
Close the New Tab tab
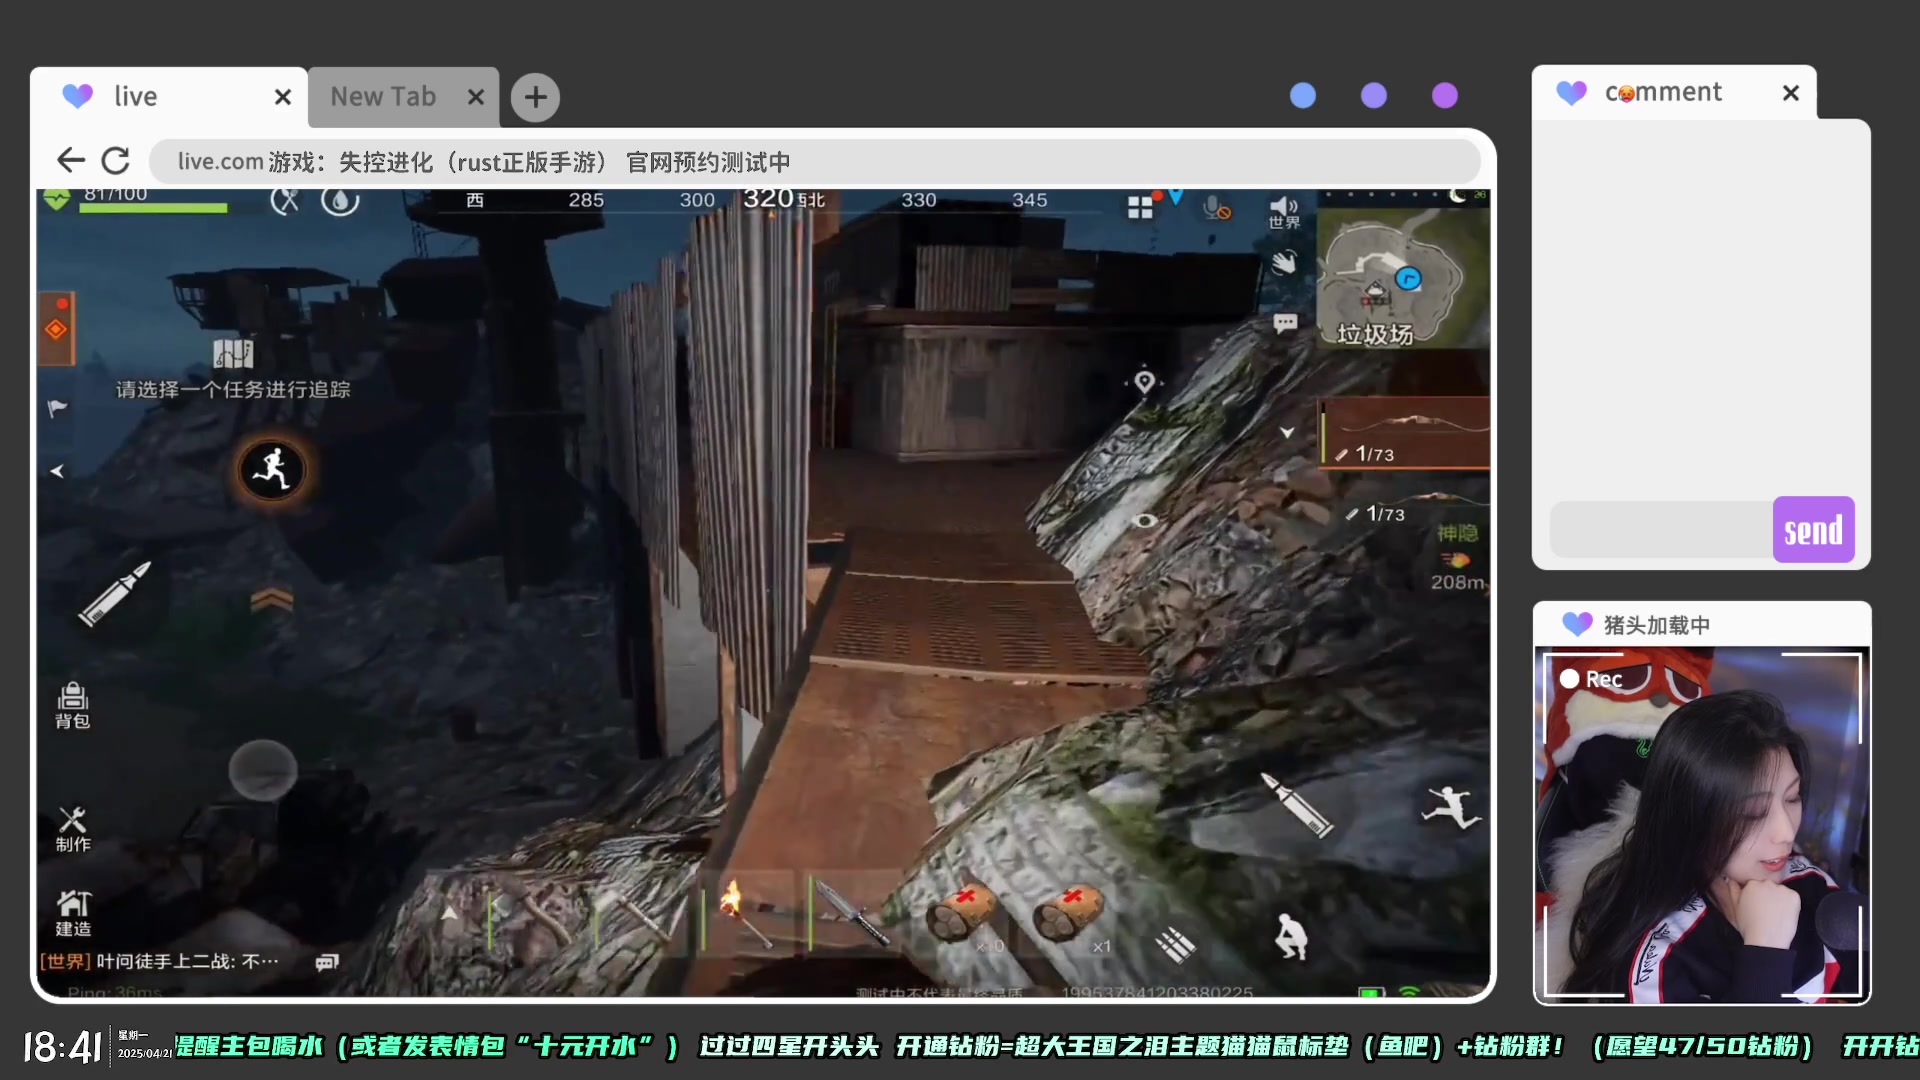tap(476, 97)
